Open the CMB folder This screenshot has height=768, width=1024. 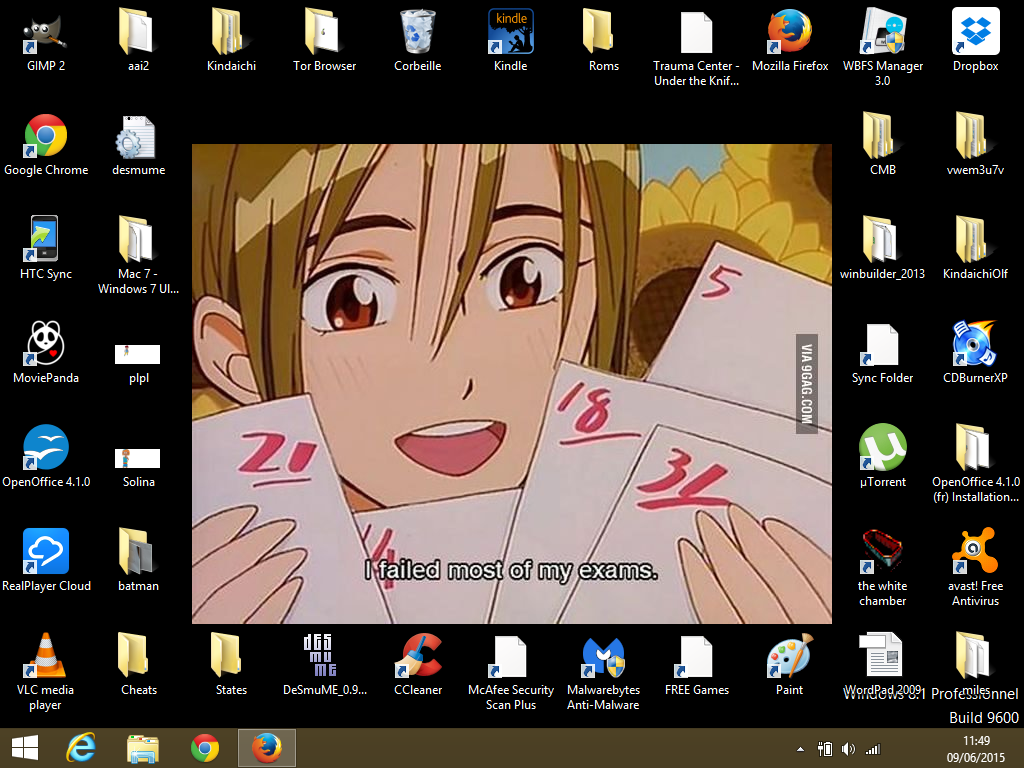pyautogui.click(x=882, y=136)
